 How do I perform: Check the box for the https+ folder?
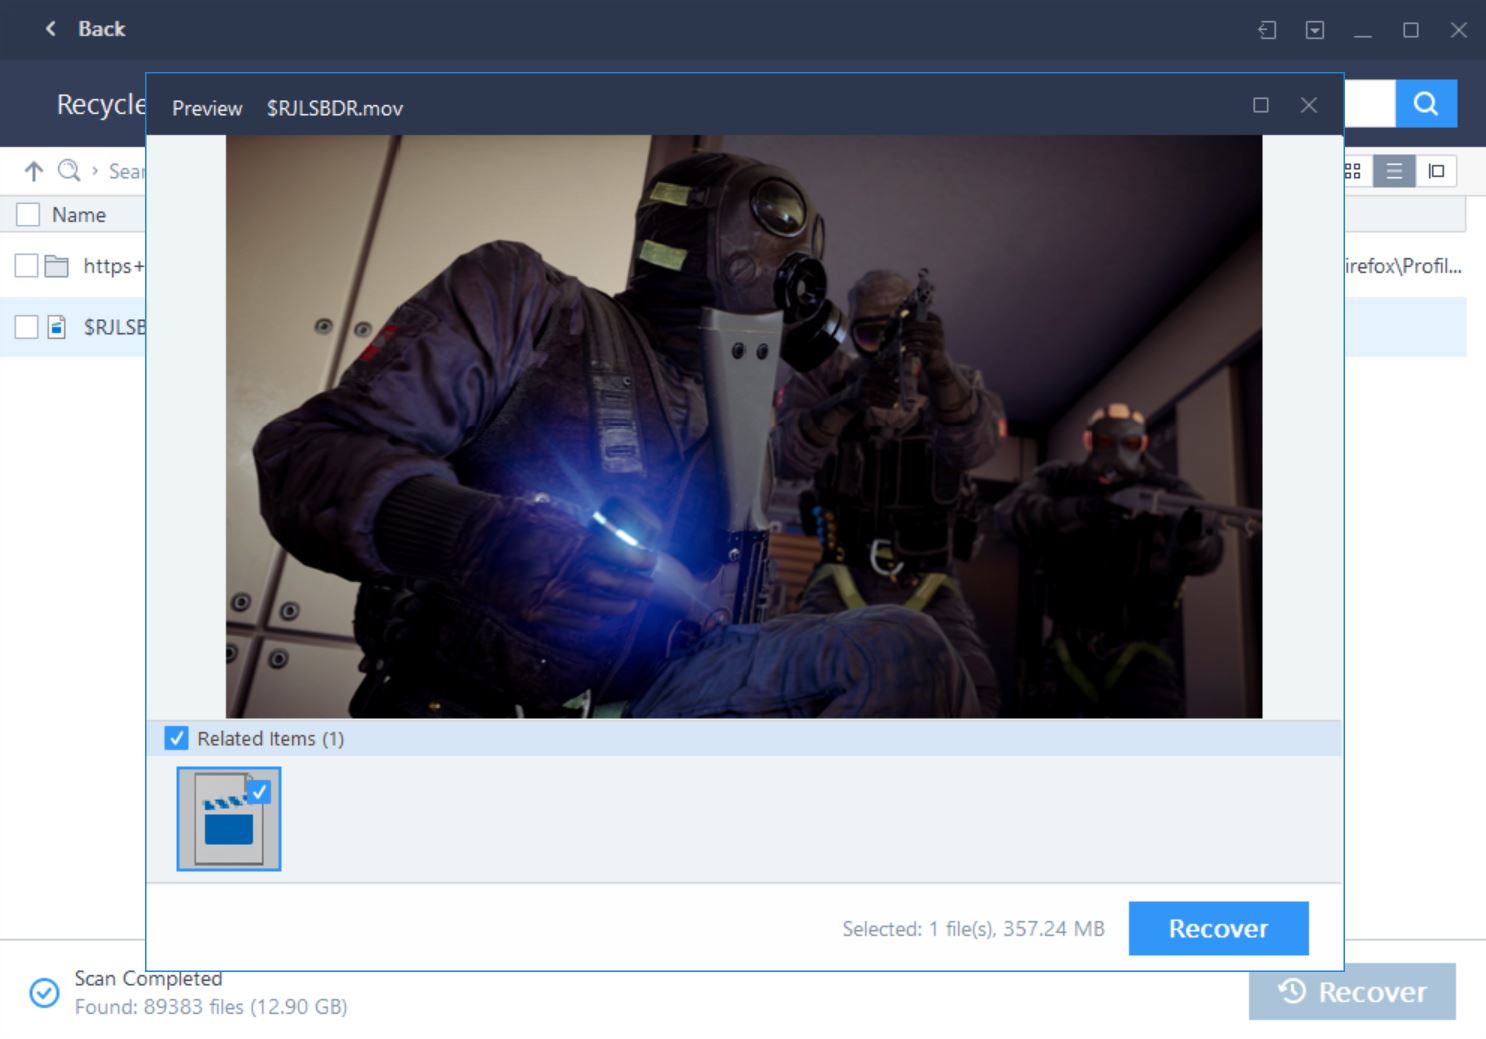pyautogui.click(x=27, y=266)
